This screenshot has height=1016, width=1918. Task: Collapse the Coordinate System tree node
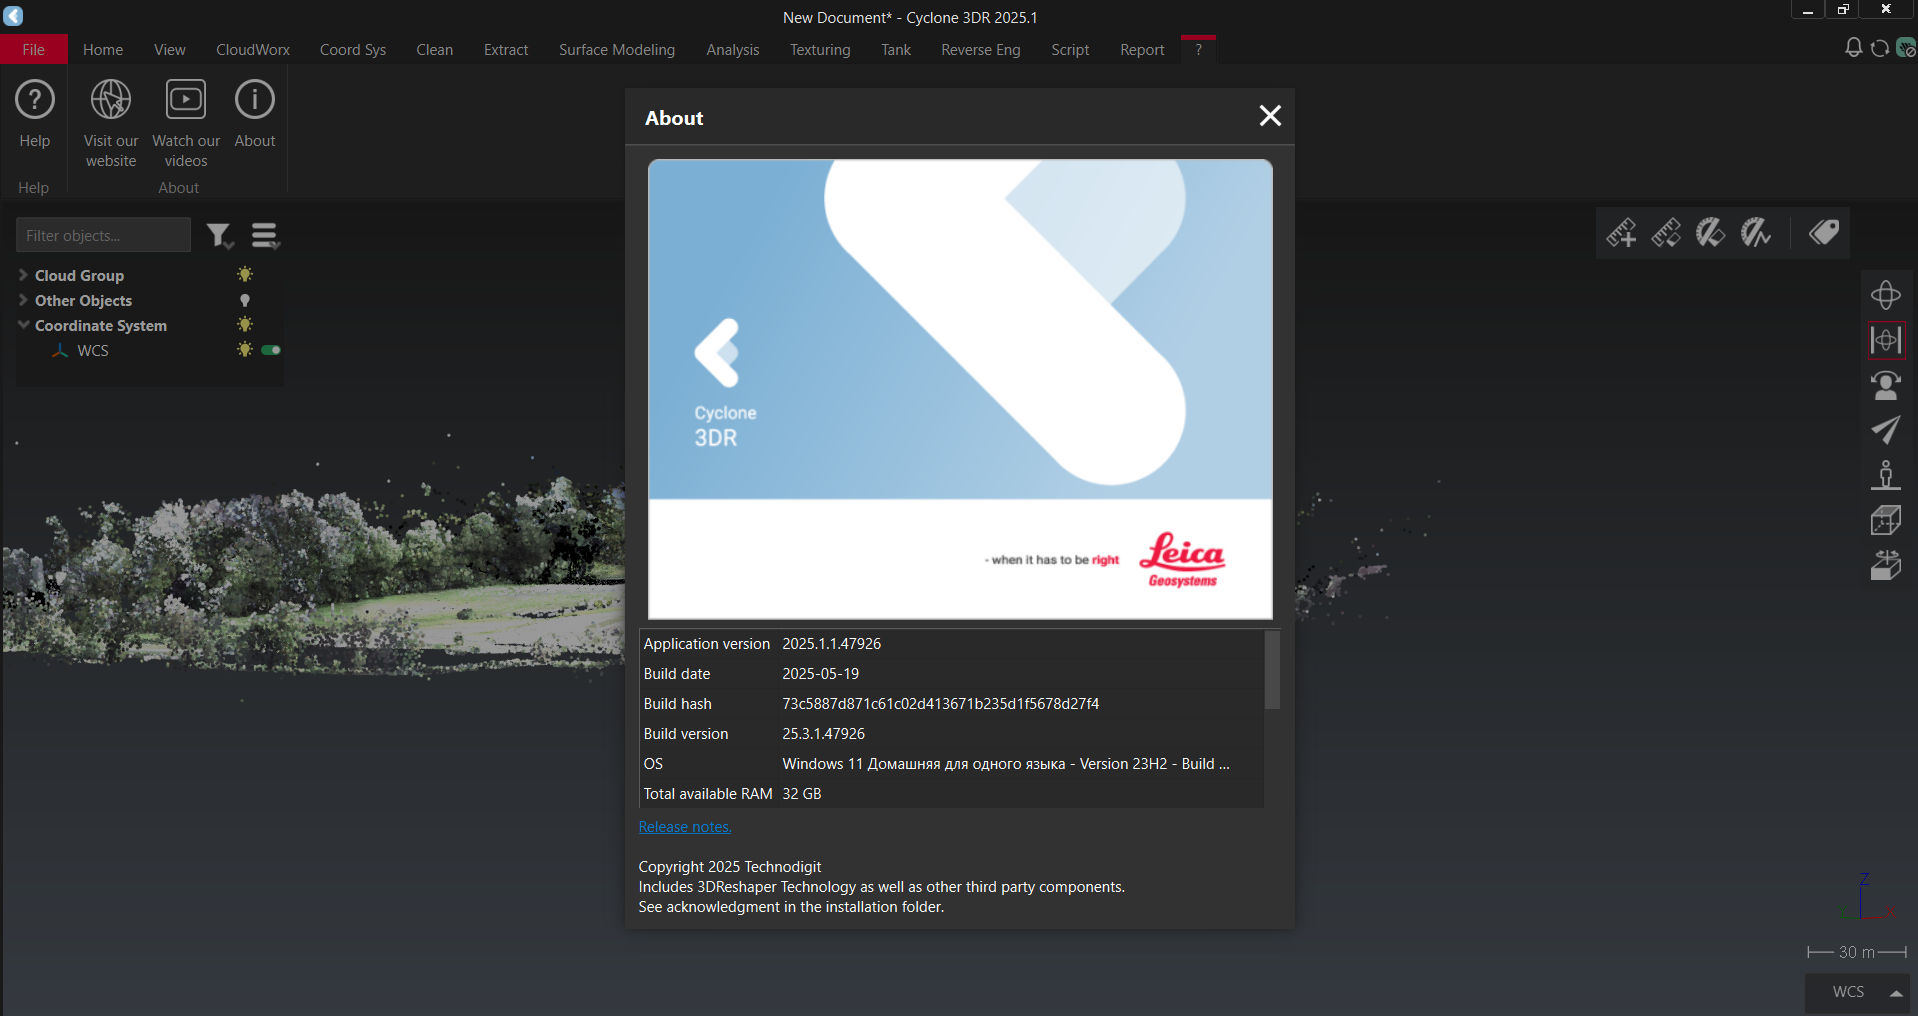[21, 325]
